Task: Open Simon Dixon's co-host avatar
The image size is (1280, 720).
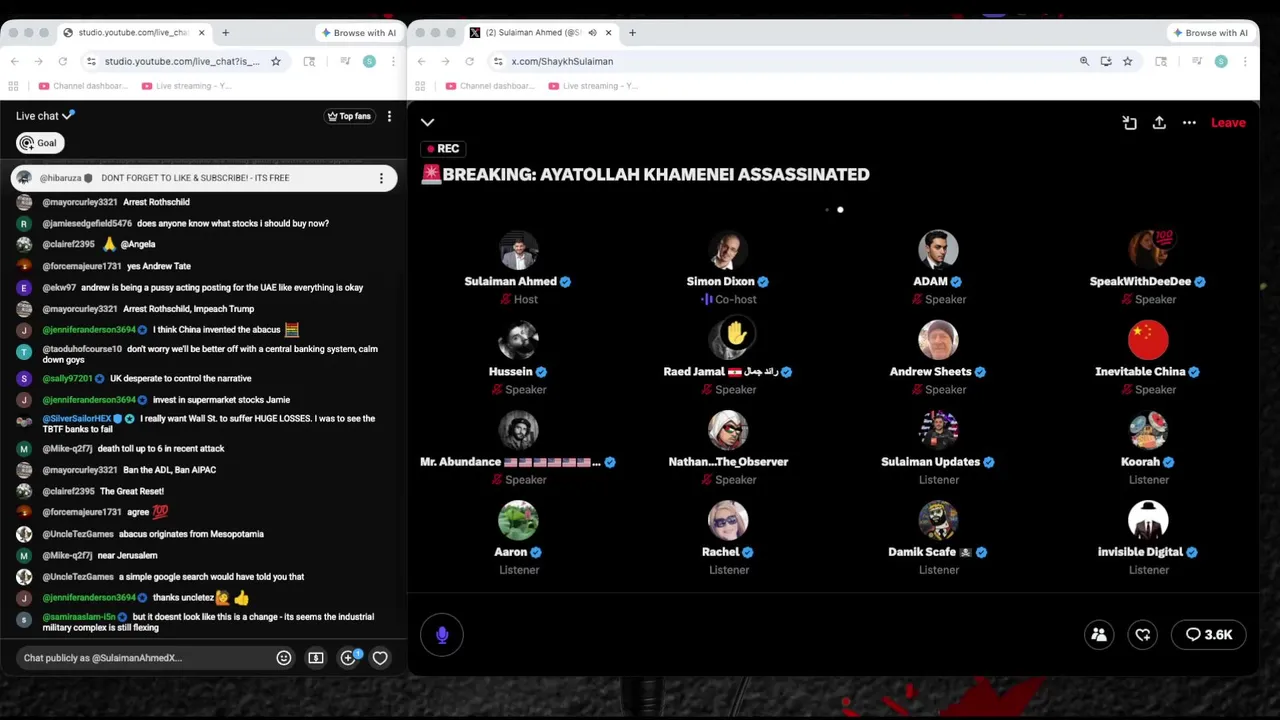Action: (x=728, y=250)
